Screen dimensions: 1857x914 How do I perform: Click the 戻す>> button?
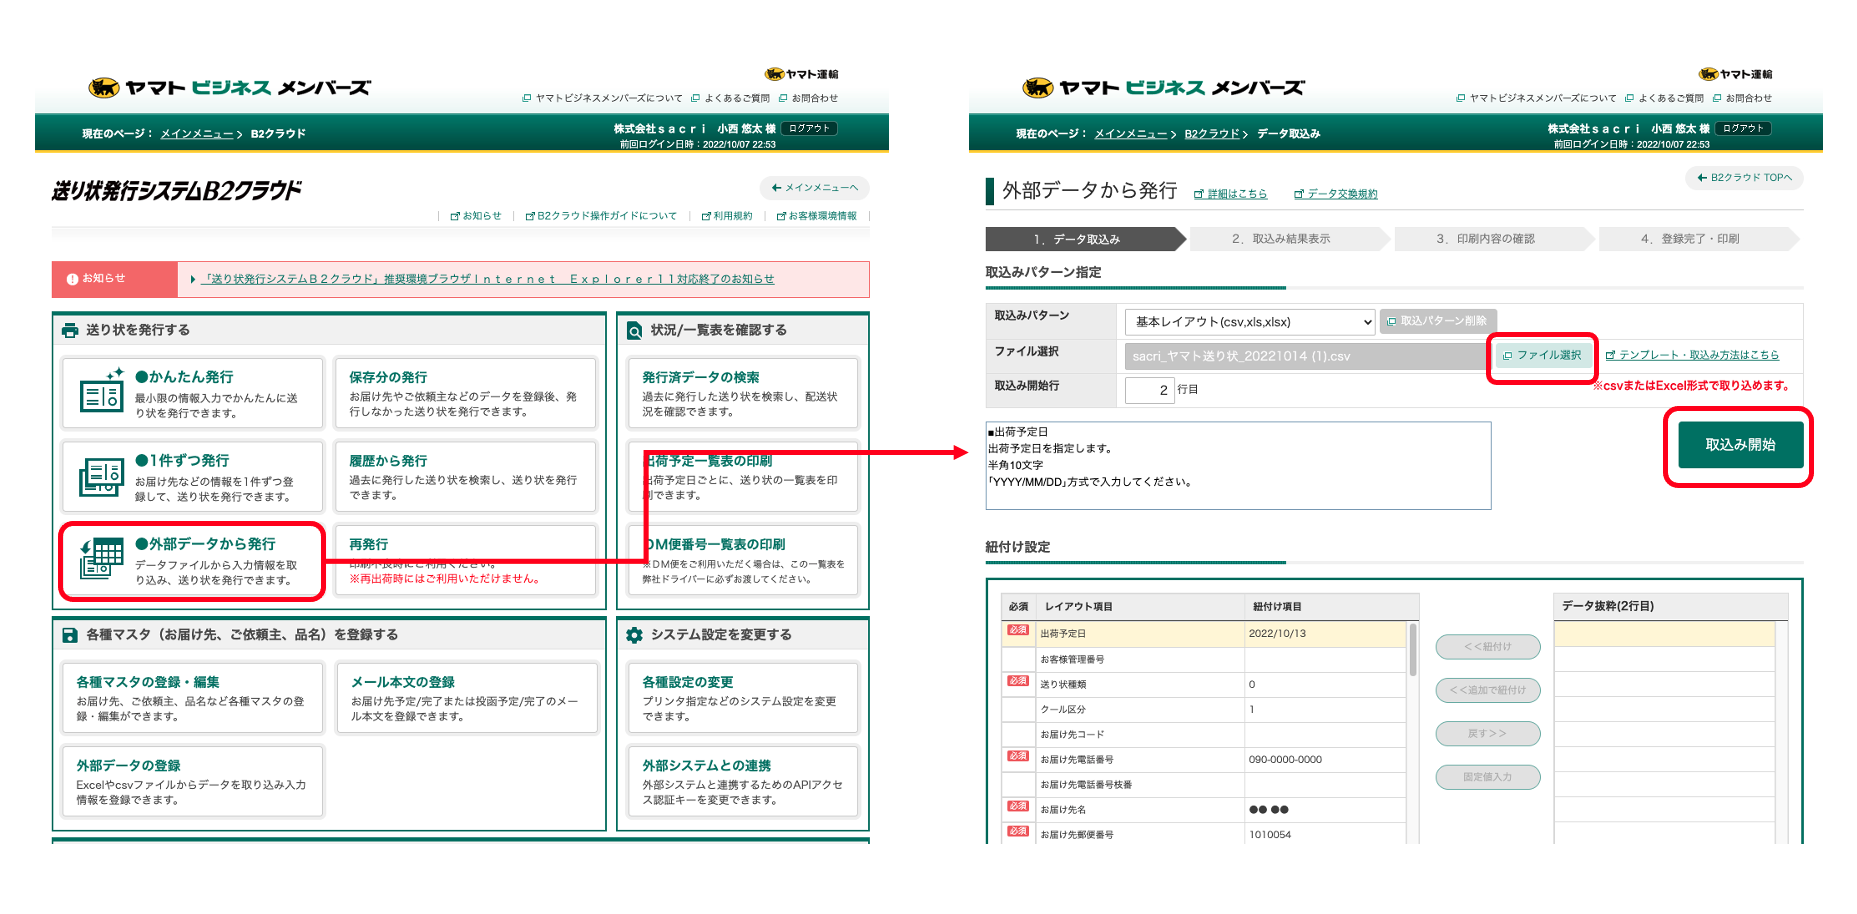(1488, 734)
